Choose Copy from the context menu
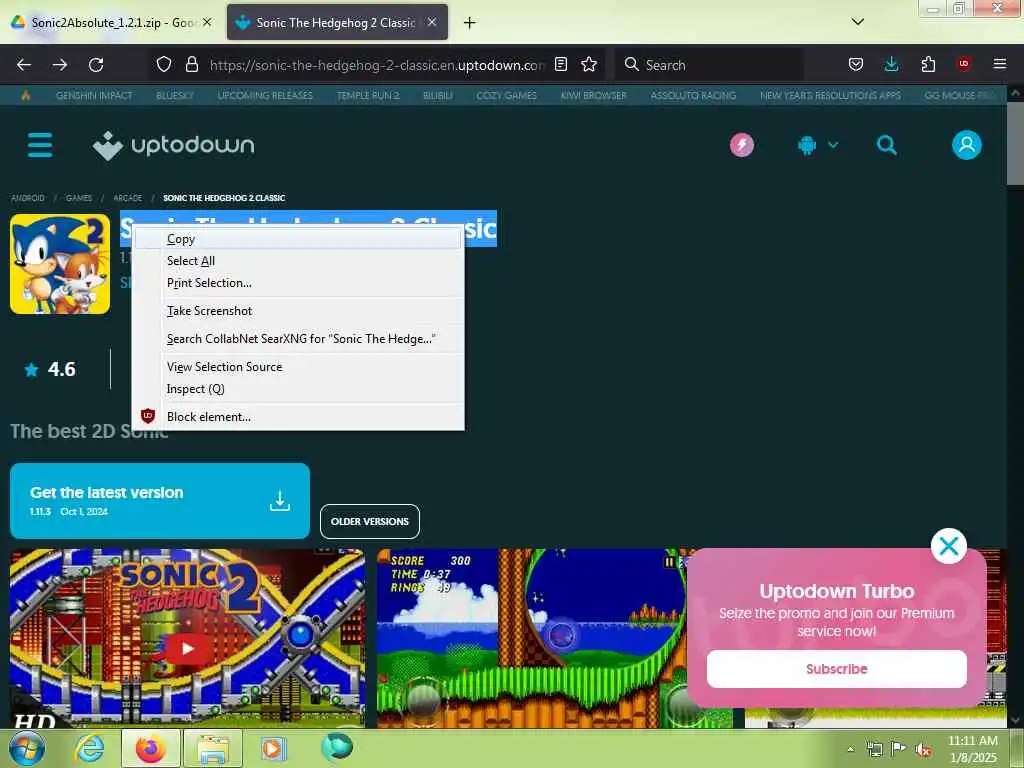The height and width of the screenshot is (768, 1024). (x=298, y=239)
